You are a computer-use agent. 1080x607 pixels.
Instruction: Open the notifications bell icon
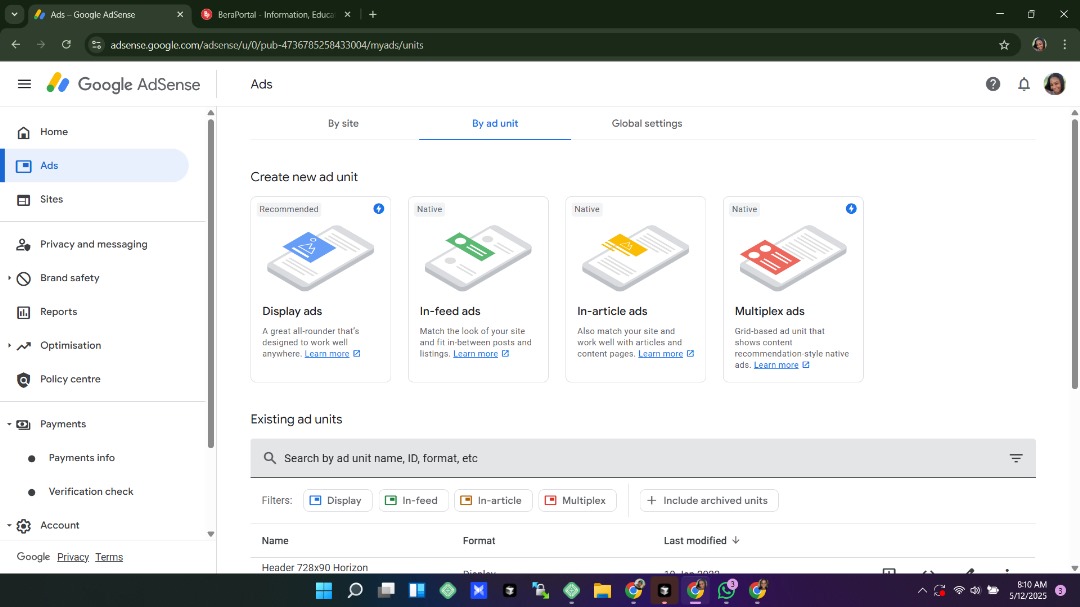(1024, 84)
